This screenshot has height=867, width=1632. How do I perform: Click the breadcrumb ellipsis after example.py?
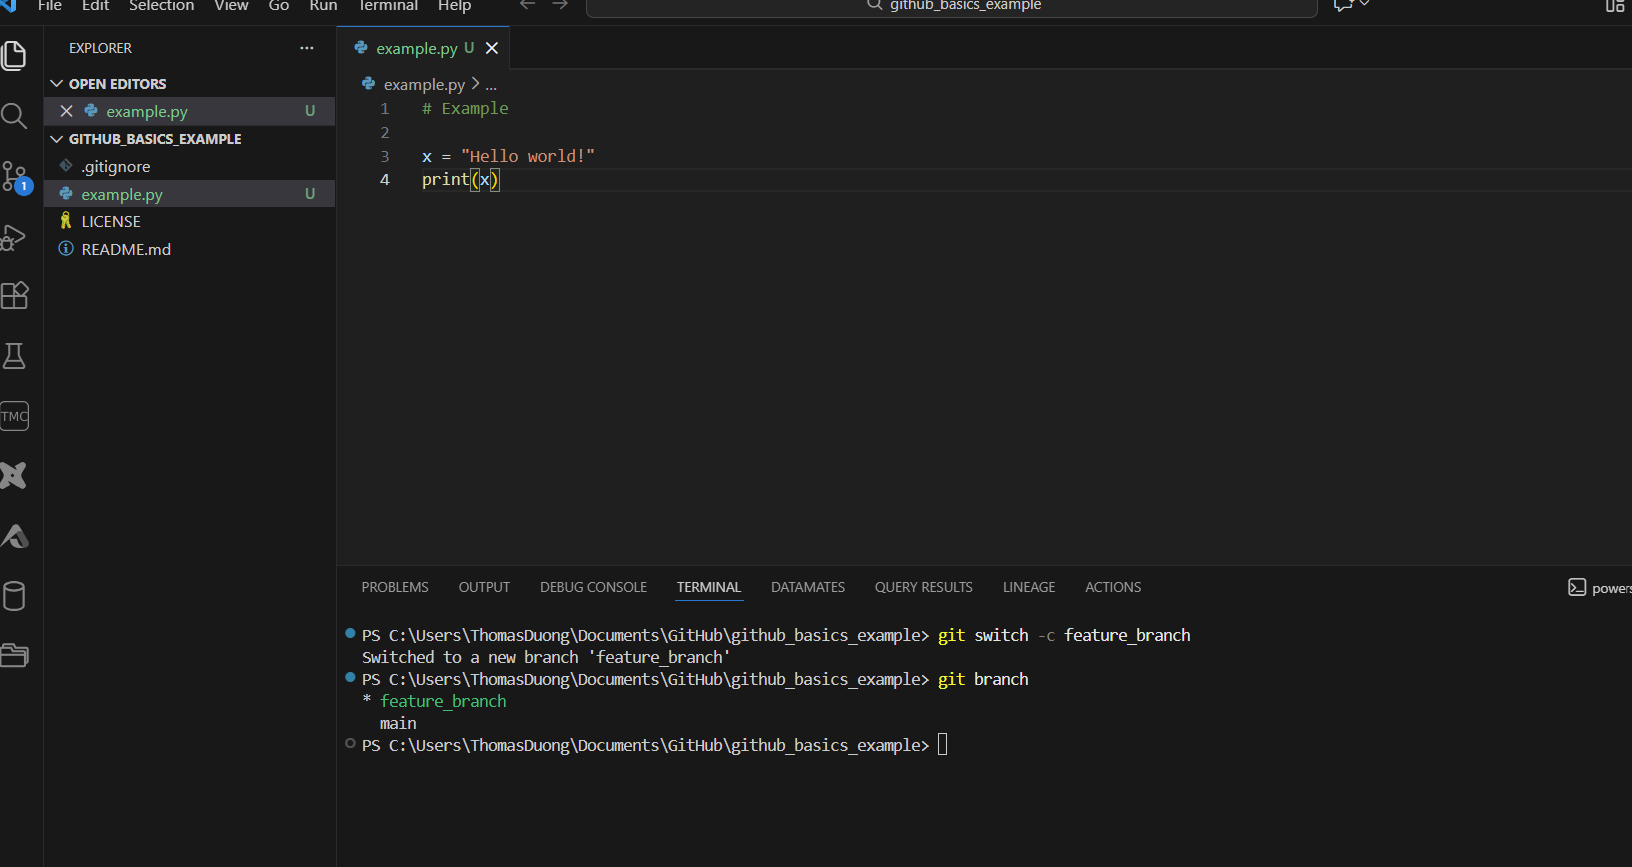pos(491,85)
